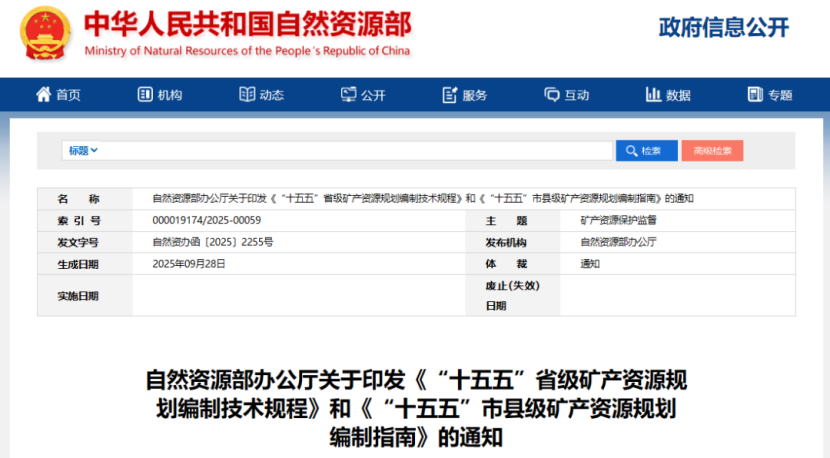The height and width of the screenshot is (458, 830).
Task: Click the 政府信息公开 header link
Action: click(x=723, y=27)
